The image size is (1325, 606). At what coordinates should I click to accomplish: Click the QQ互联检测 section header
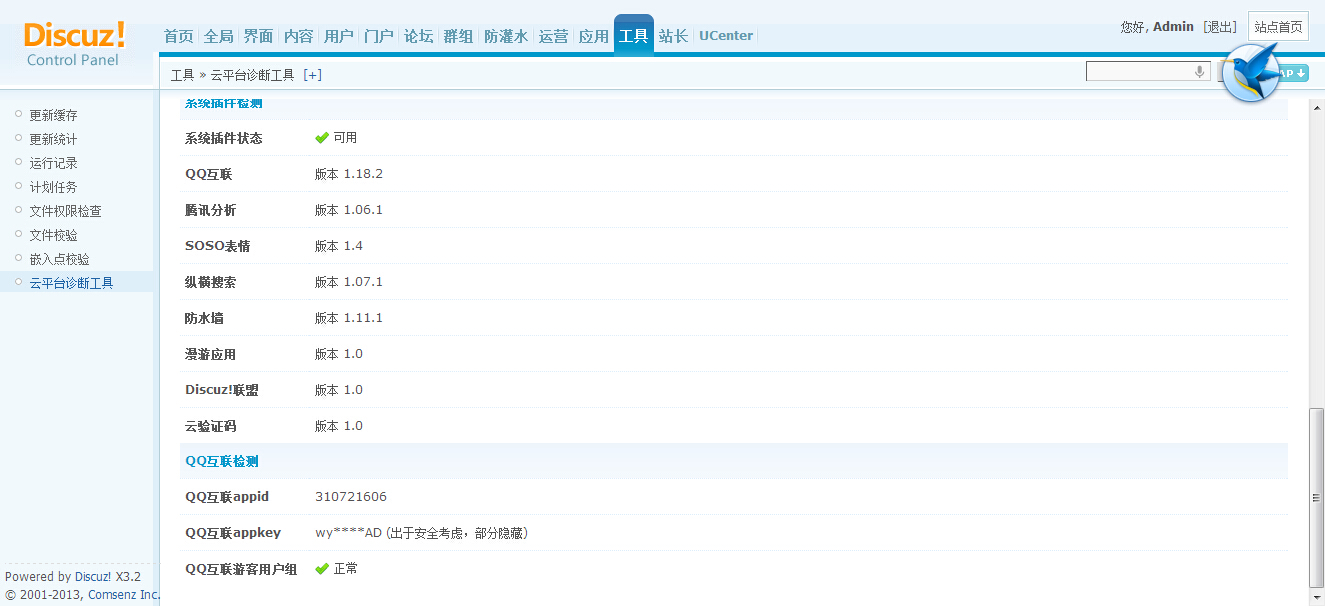tap(222, 461)
